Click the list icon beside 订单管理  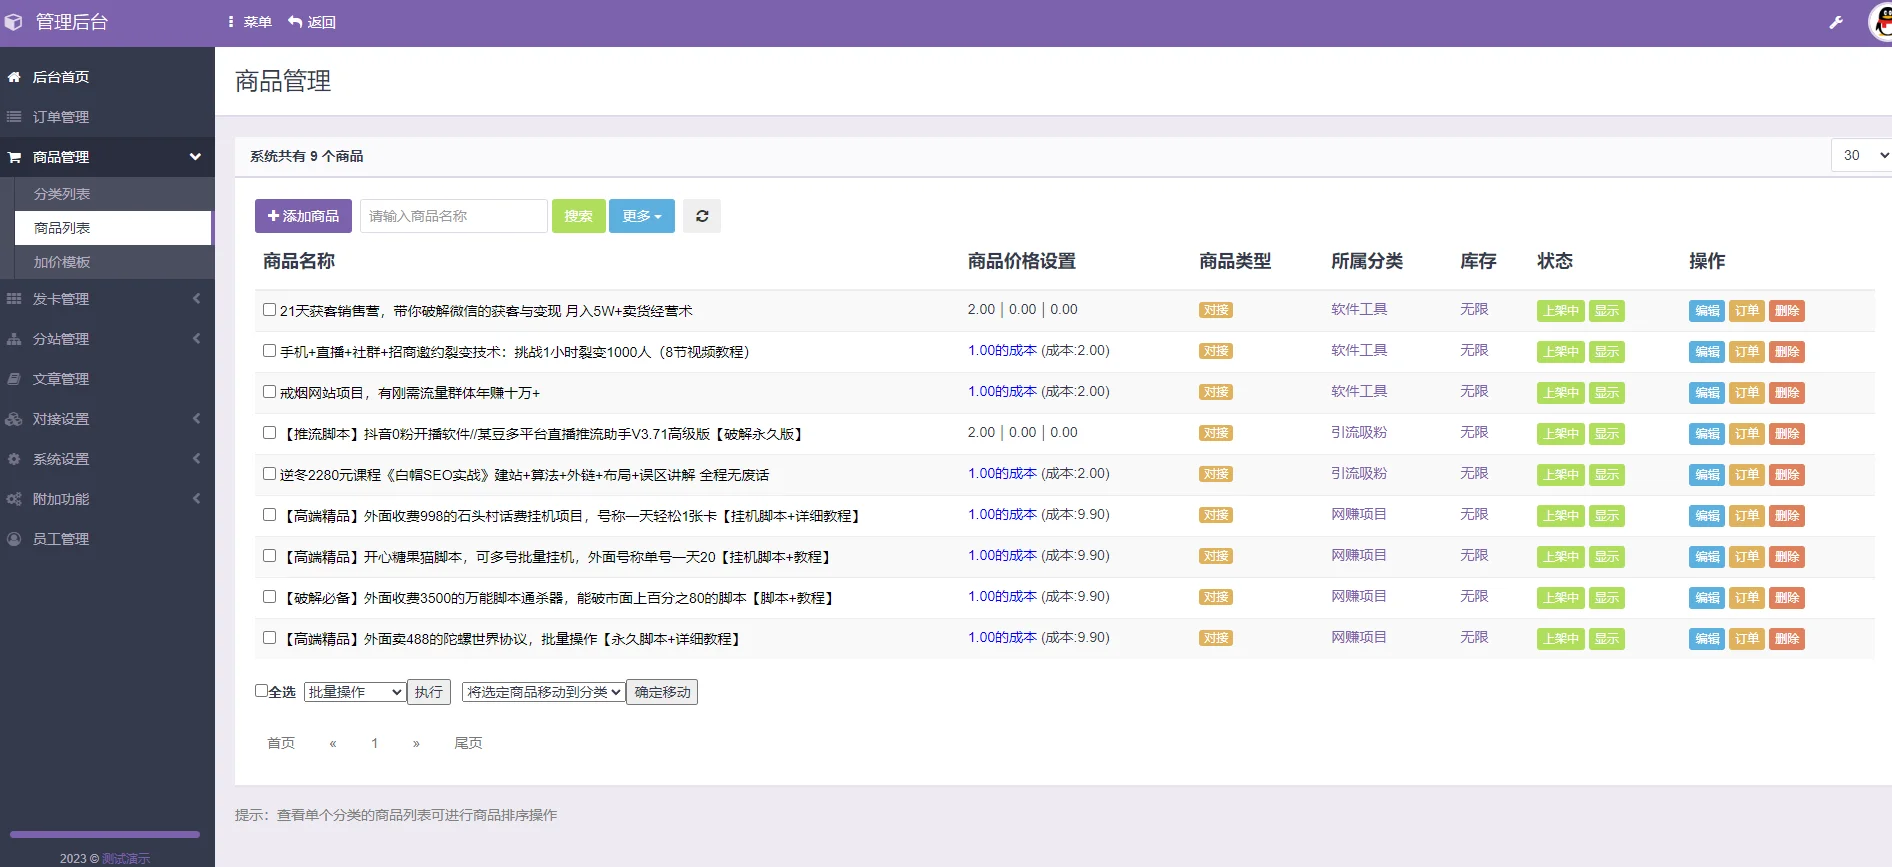(14, 117)
